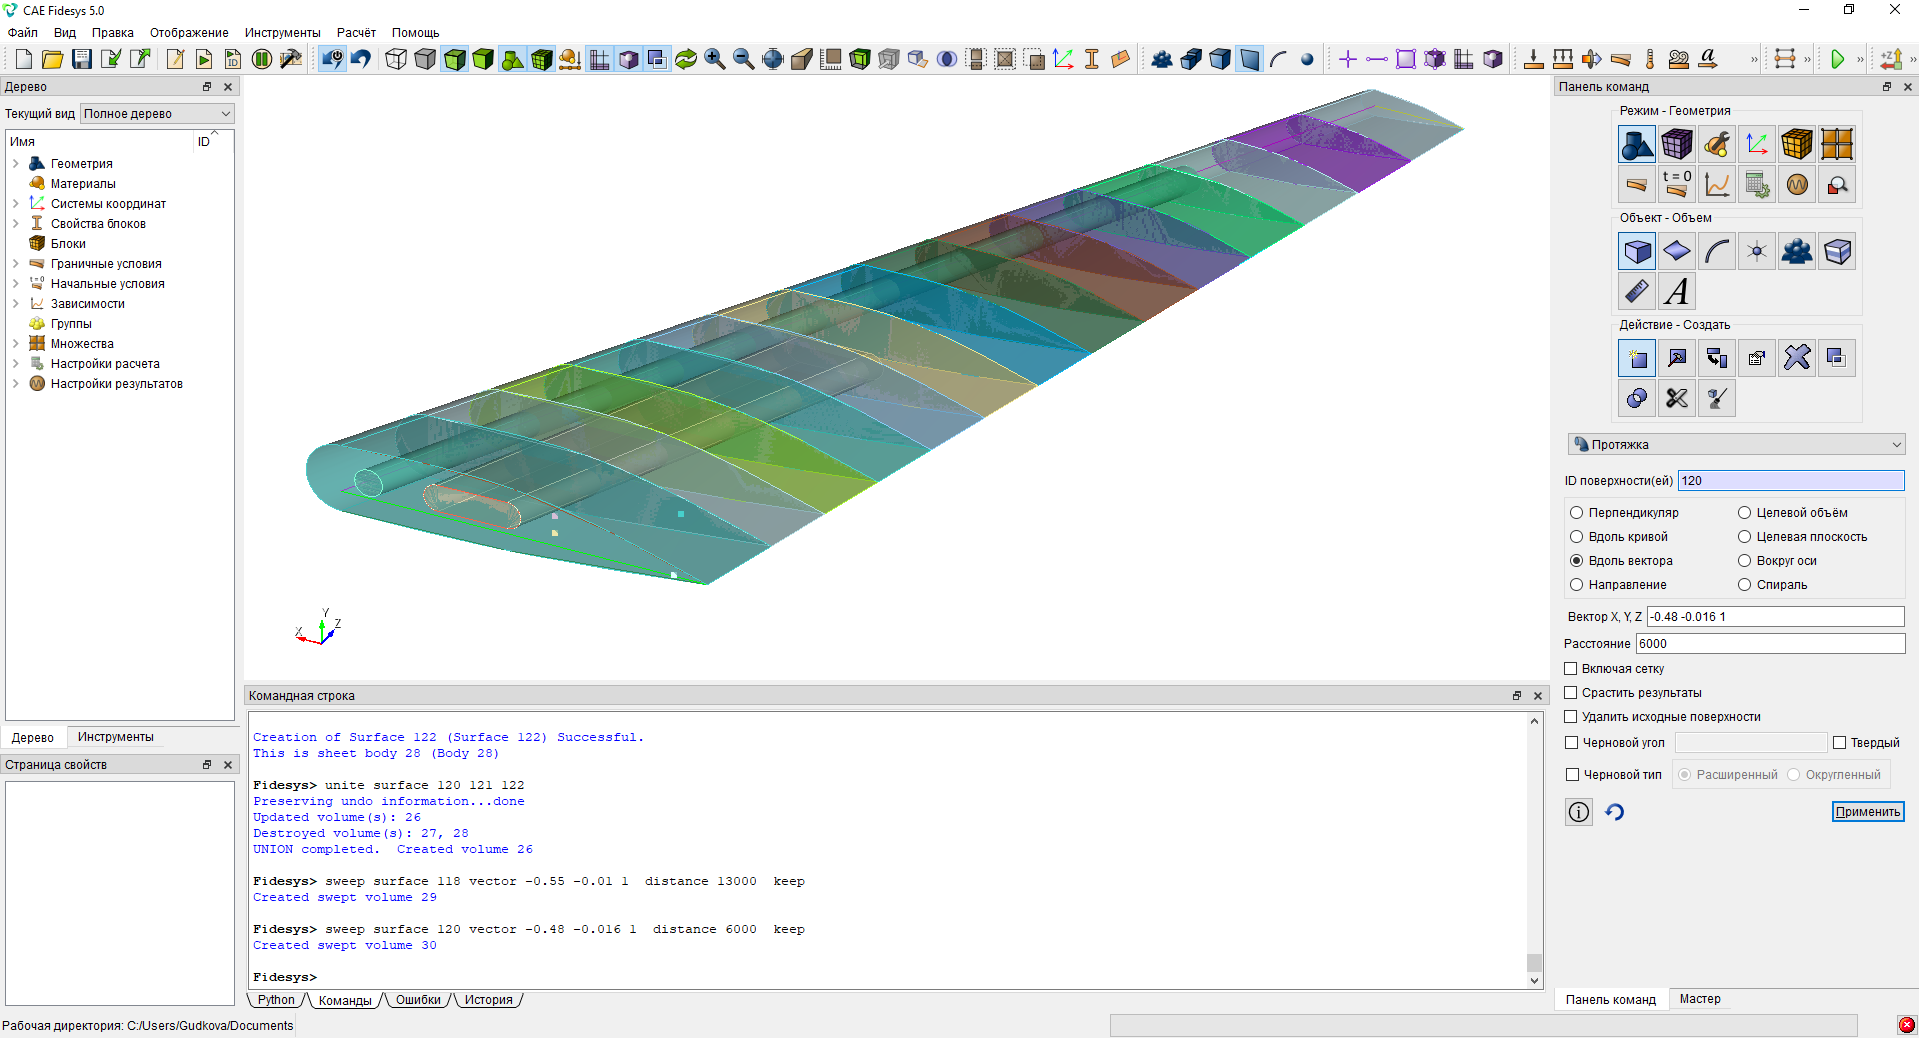The height and width of the screenshot is (1038, 1919).
Task: Open the Инструменты menu
Action: click(x=283, y=33)
